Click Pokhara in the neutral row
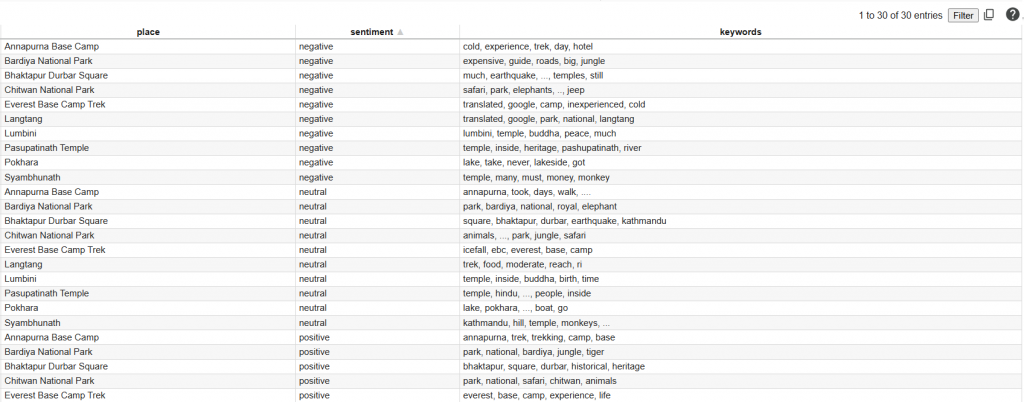 pyautogui.click(x=22, y=308)
